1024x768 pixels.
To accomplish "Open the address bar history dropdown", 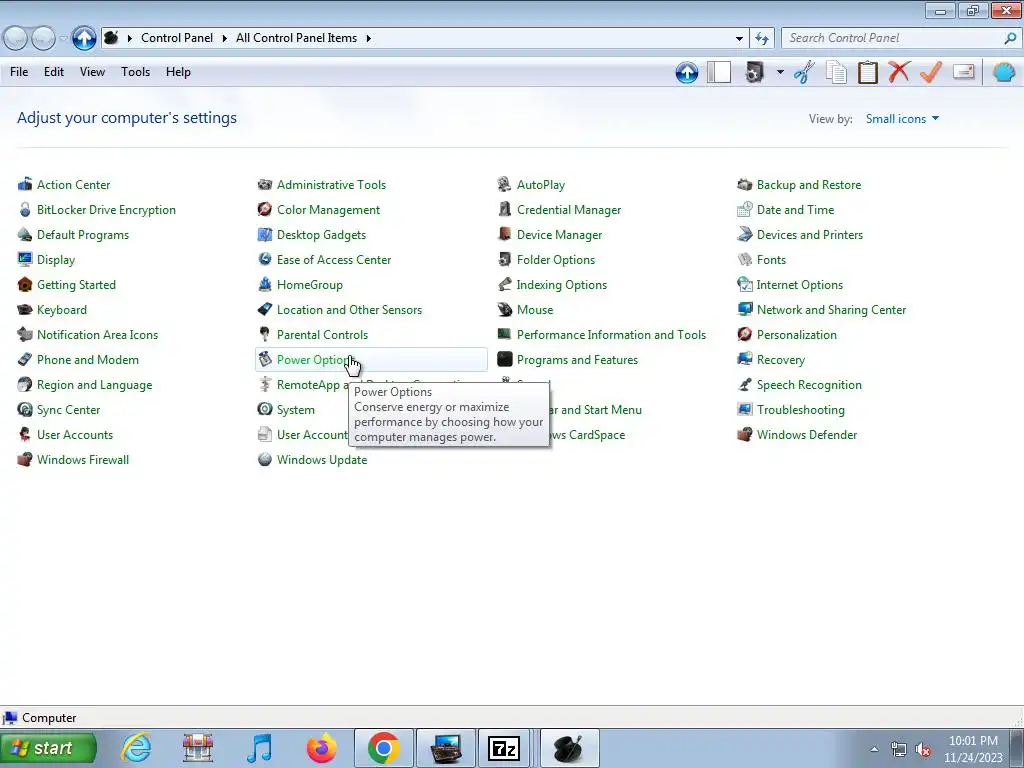I will (x=739, y=39).
